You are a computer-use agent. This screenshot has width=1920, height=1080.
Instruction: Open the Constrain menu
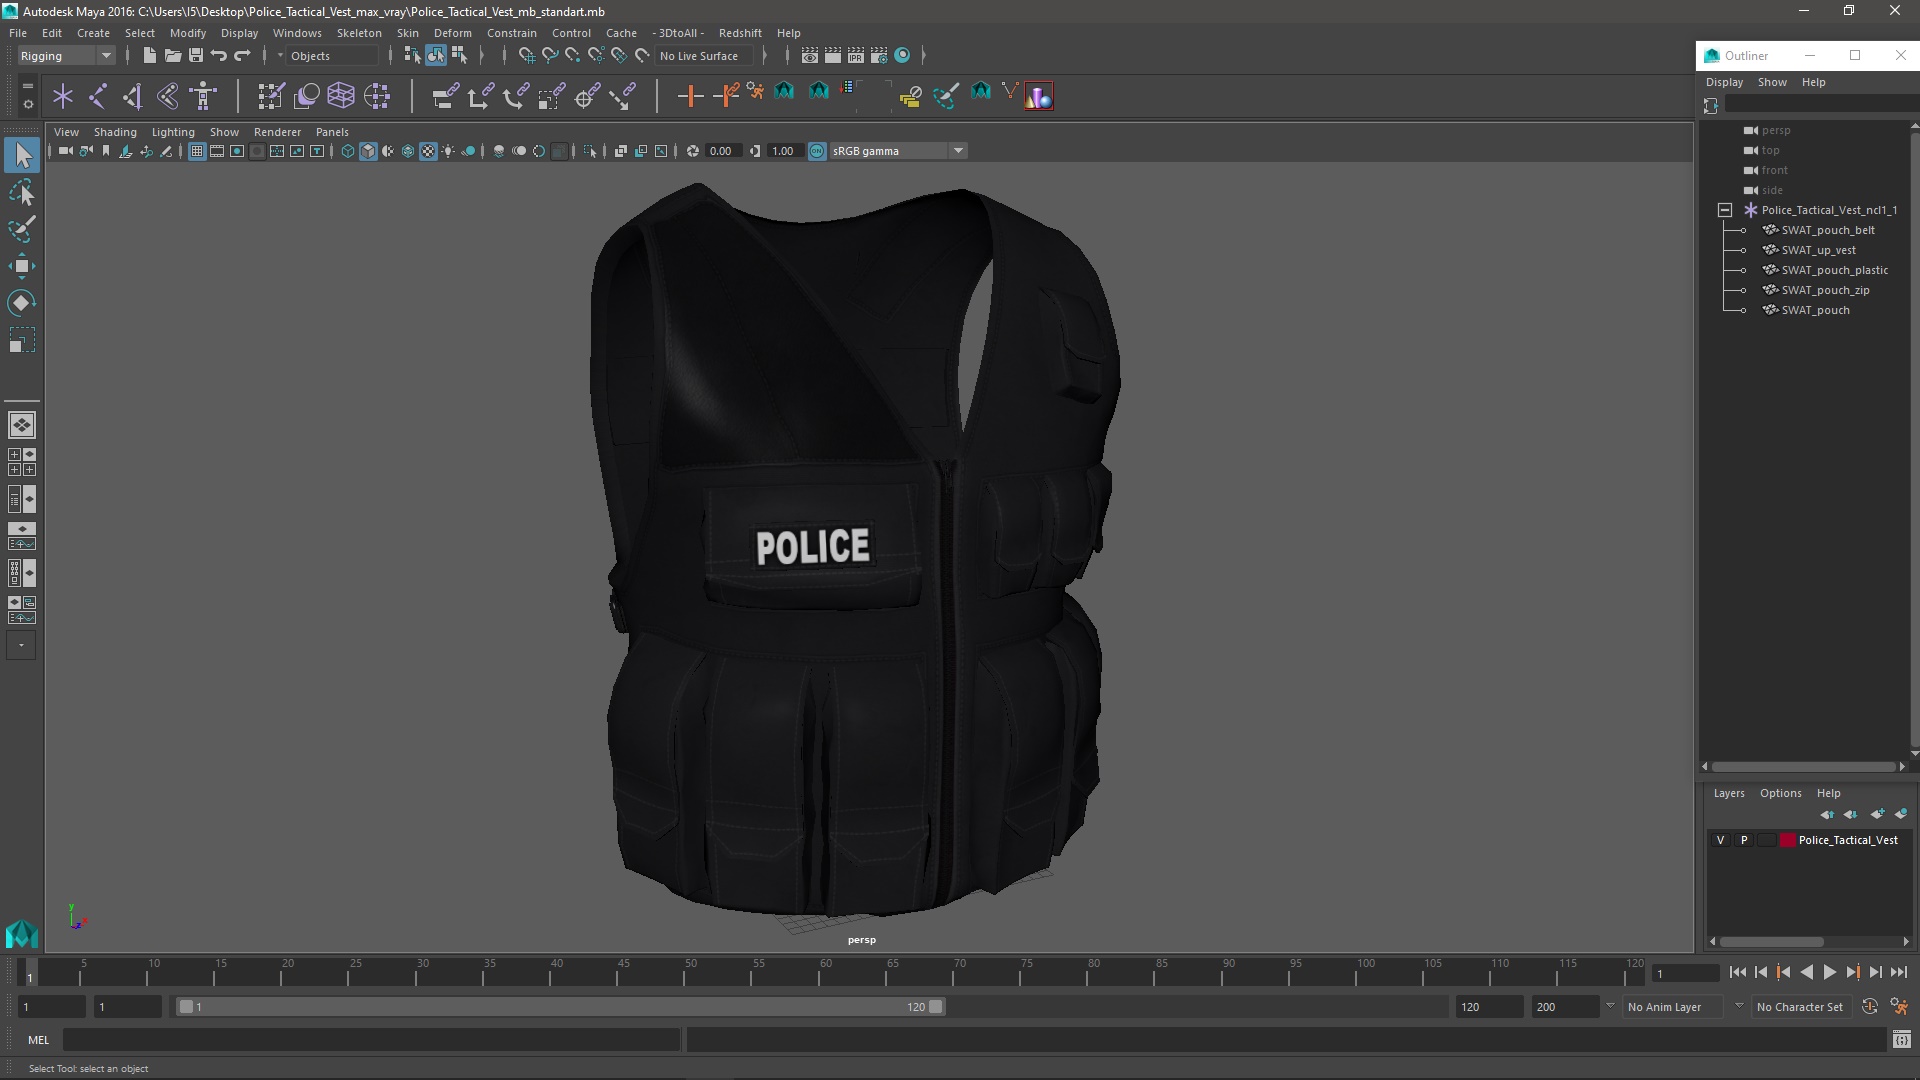click(512, 33)
